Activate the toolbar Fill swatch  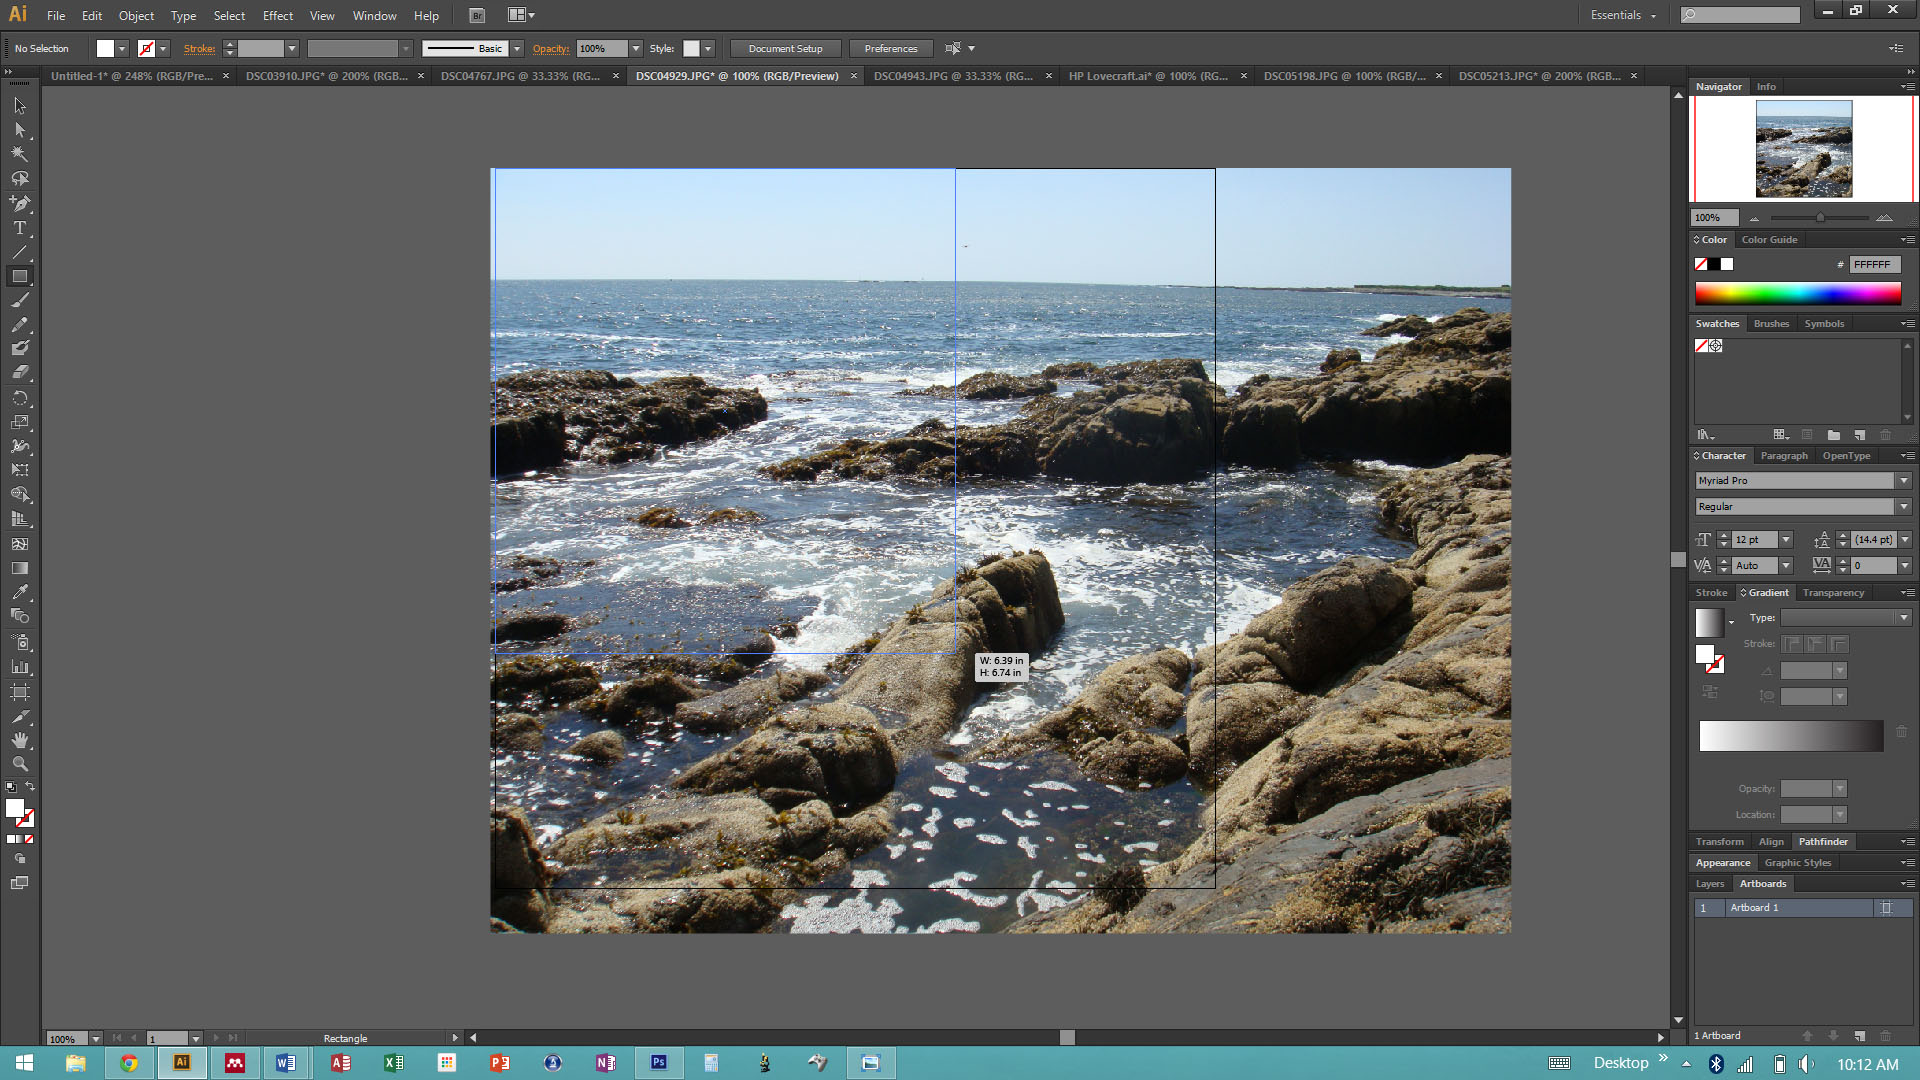coord(14,808)
